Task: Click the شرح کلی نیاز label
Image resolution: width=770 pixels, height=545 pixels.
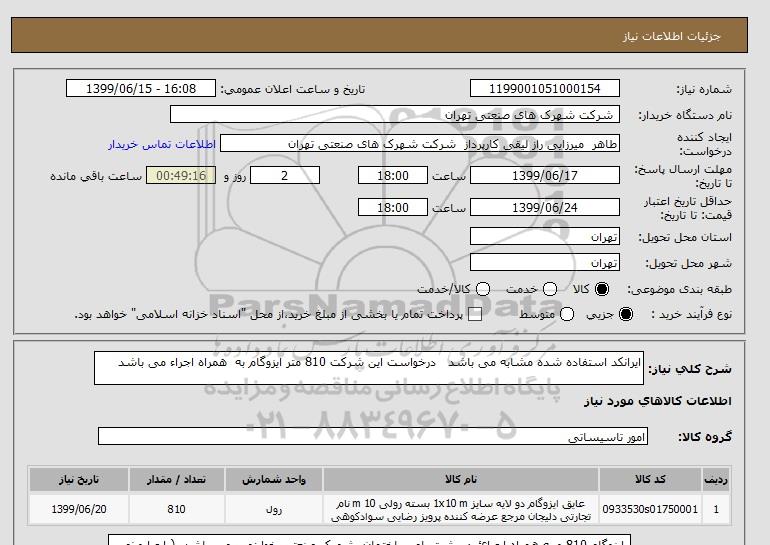Action: [690, 369]
